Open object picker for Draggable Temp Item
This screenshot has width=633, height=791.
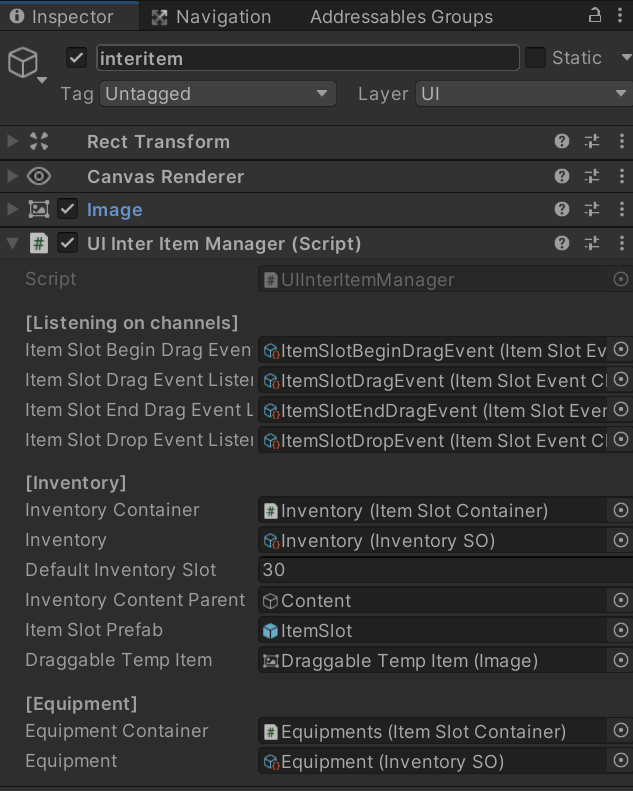621,660
